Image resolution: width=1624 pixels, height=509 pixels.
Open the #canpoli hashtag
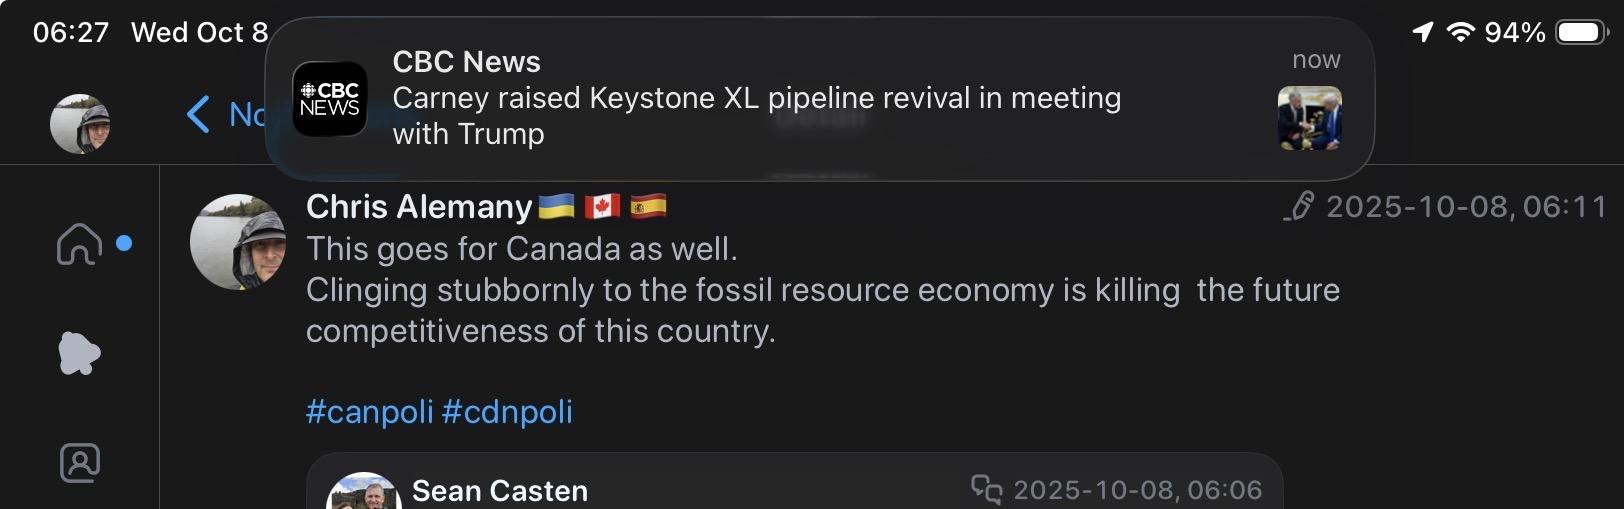tap(369, 412)
